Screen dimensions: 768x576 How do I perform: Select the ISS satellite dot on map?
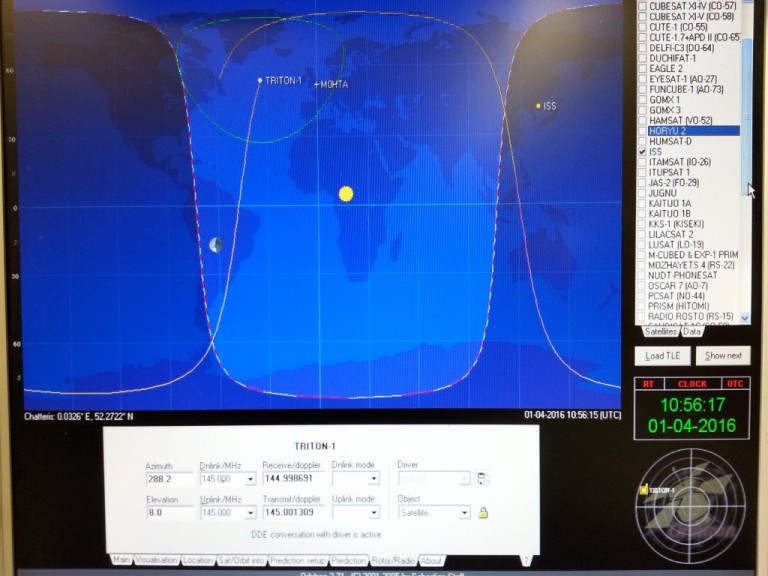[x=538, y=105]
